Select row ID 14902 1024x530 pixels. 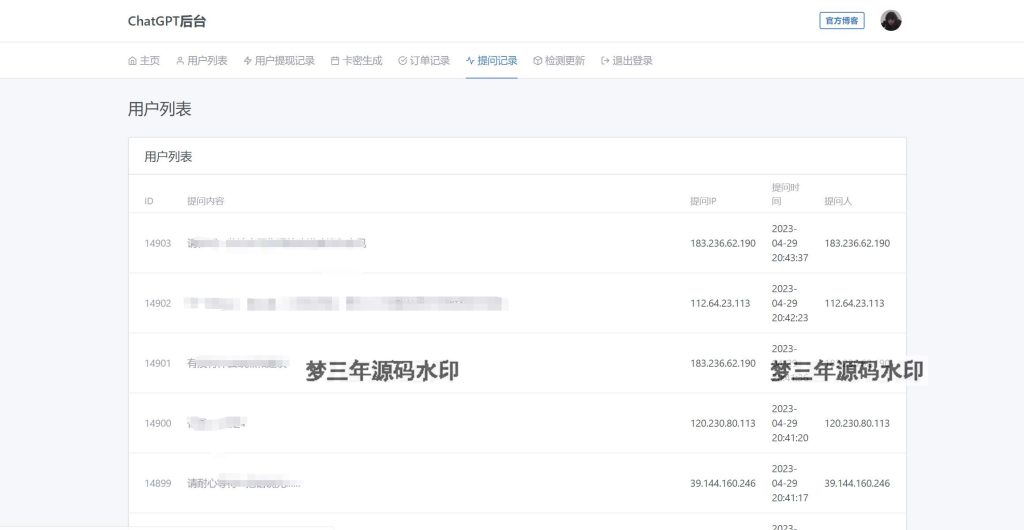click(x=157, y=304)
